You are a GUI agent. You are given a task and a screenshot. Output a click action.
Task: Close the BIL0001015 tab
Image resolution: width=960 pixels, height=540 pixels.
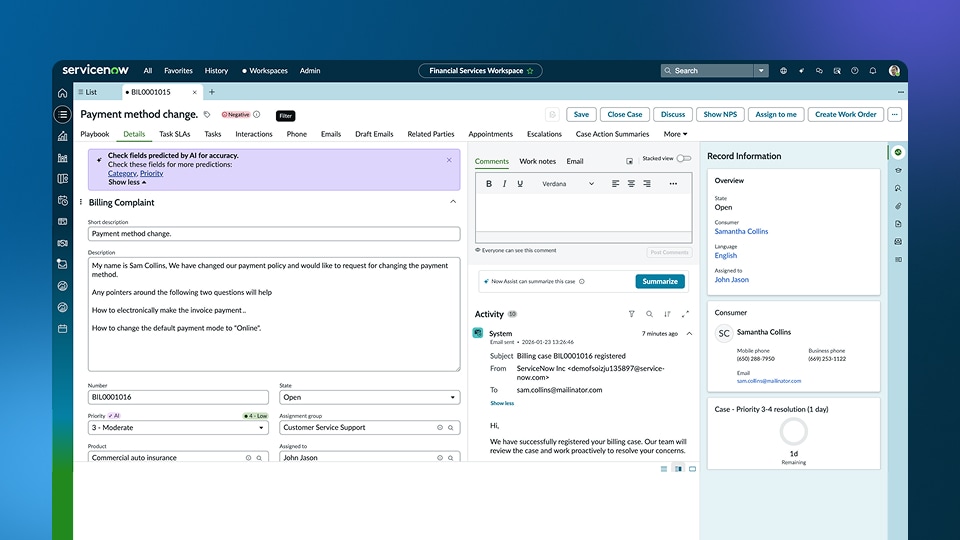tap(195, 92)
